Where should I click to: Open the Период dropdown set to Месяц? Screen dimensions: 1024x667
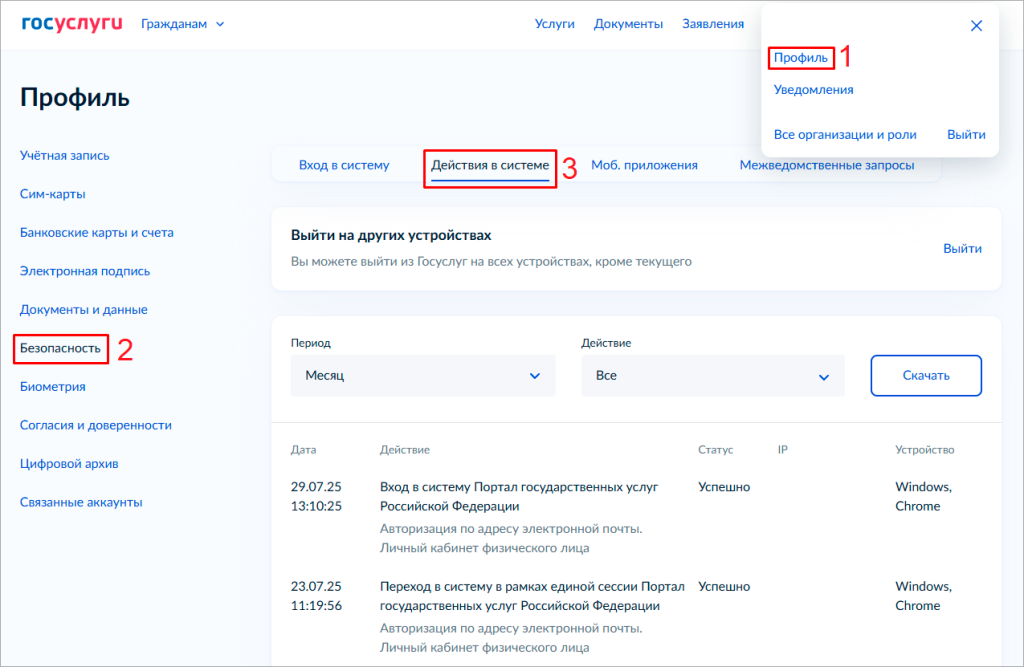422,376
